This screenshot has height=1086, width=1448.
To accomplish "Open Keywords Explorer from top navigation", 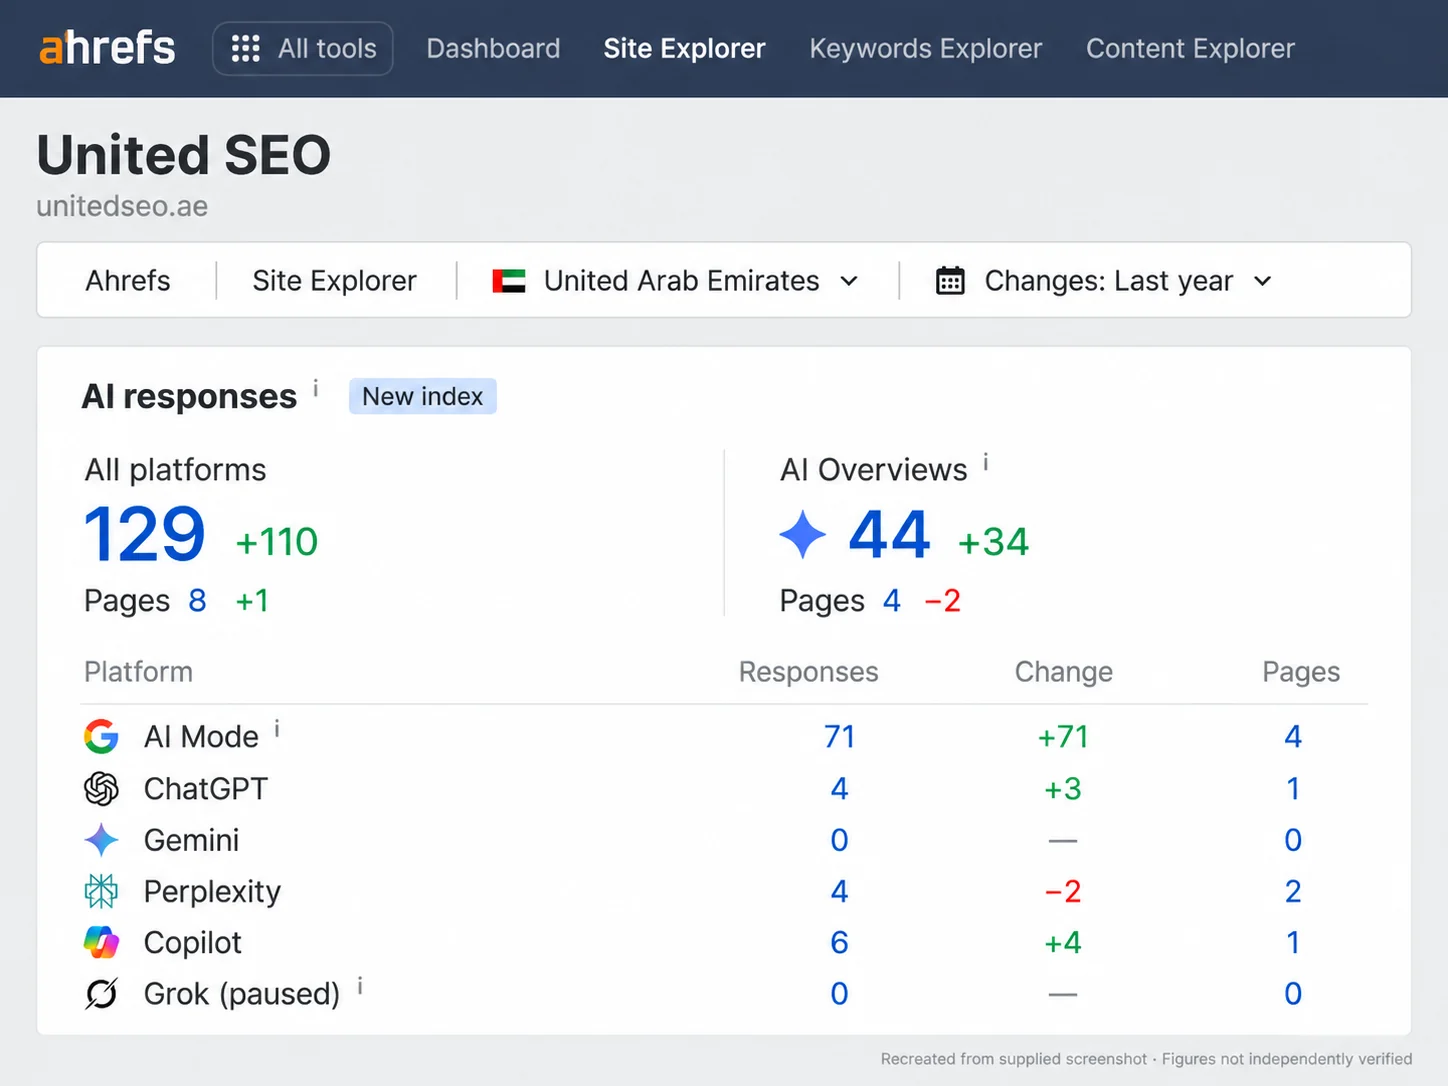I will coord(926,48).
